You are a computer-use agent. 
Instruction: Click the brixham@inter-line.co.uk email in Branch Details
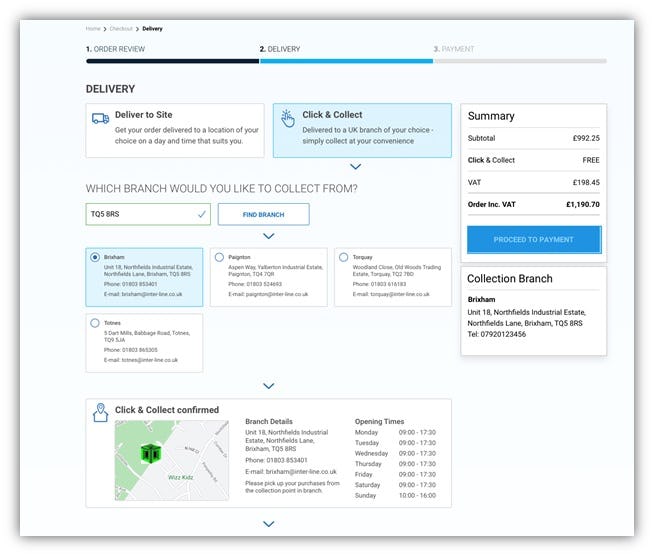tap(301, 472)
